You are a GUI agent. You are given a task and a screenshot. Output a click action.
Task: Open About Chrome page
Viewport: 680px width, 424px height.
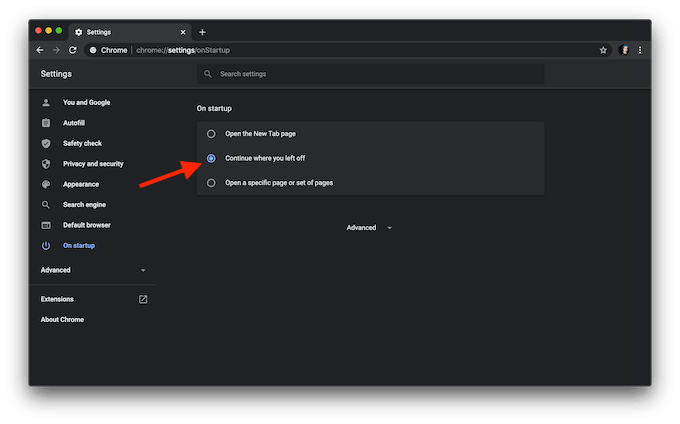click(62, 320)
